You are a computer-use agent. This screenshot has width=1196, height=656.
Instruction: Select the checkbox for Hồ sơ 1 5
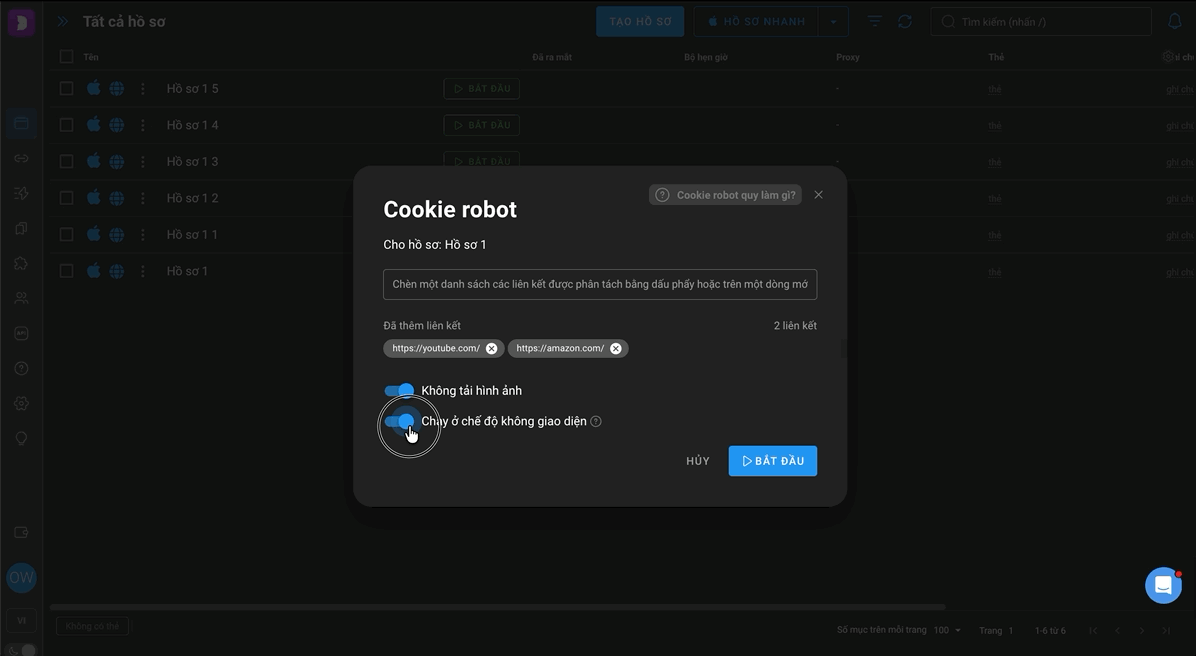click(x=66, y=88)
